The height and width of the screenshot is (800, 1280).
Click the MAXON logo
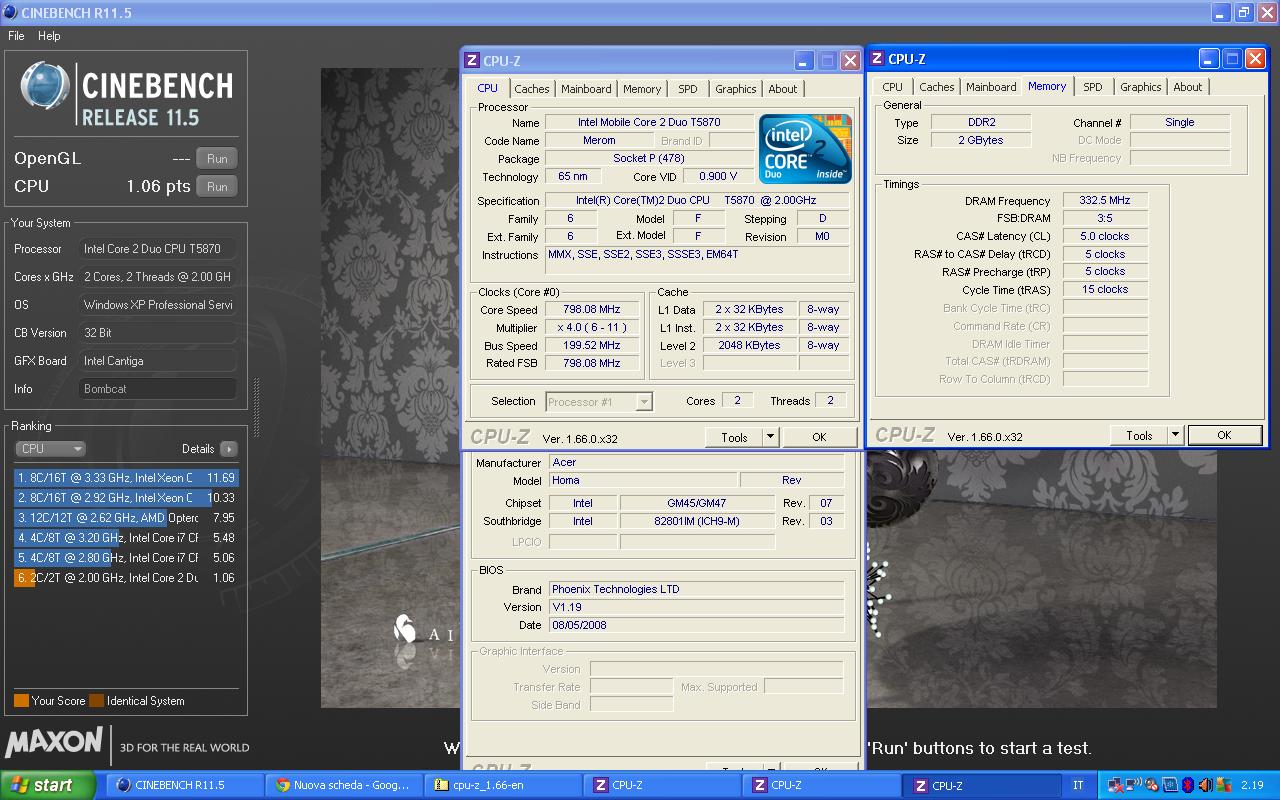(54, 742)
